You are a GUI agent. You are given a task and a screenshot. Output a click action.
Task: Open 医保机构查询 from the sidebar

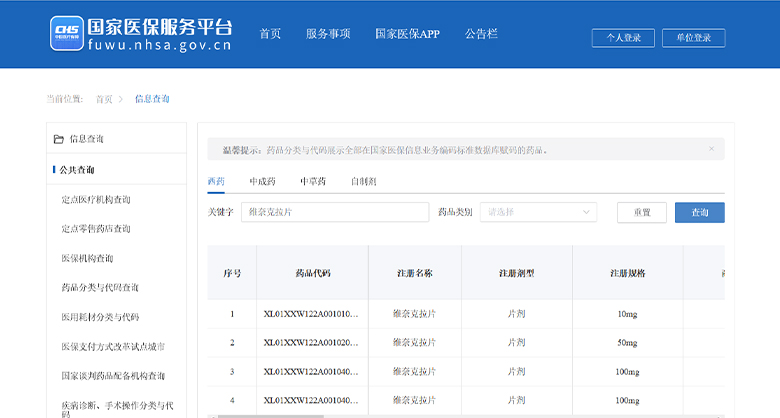pos(86,258)
